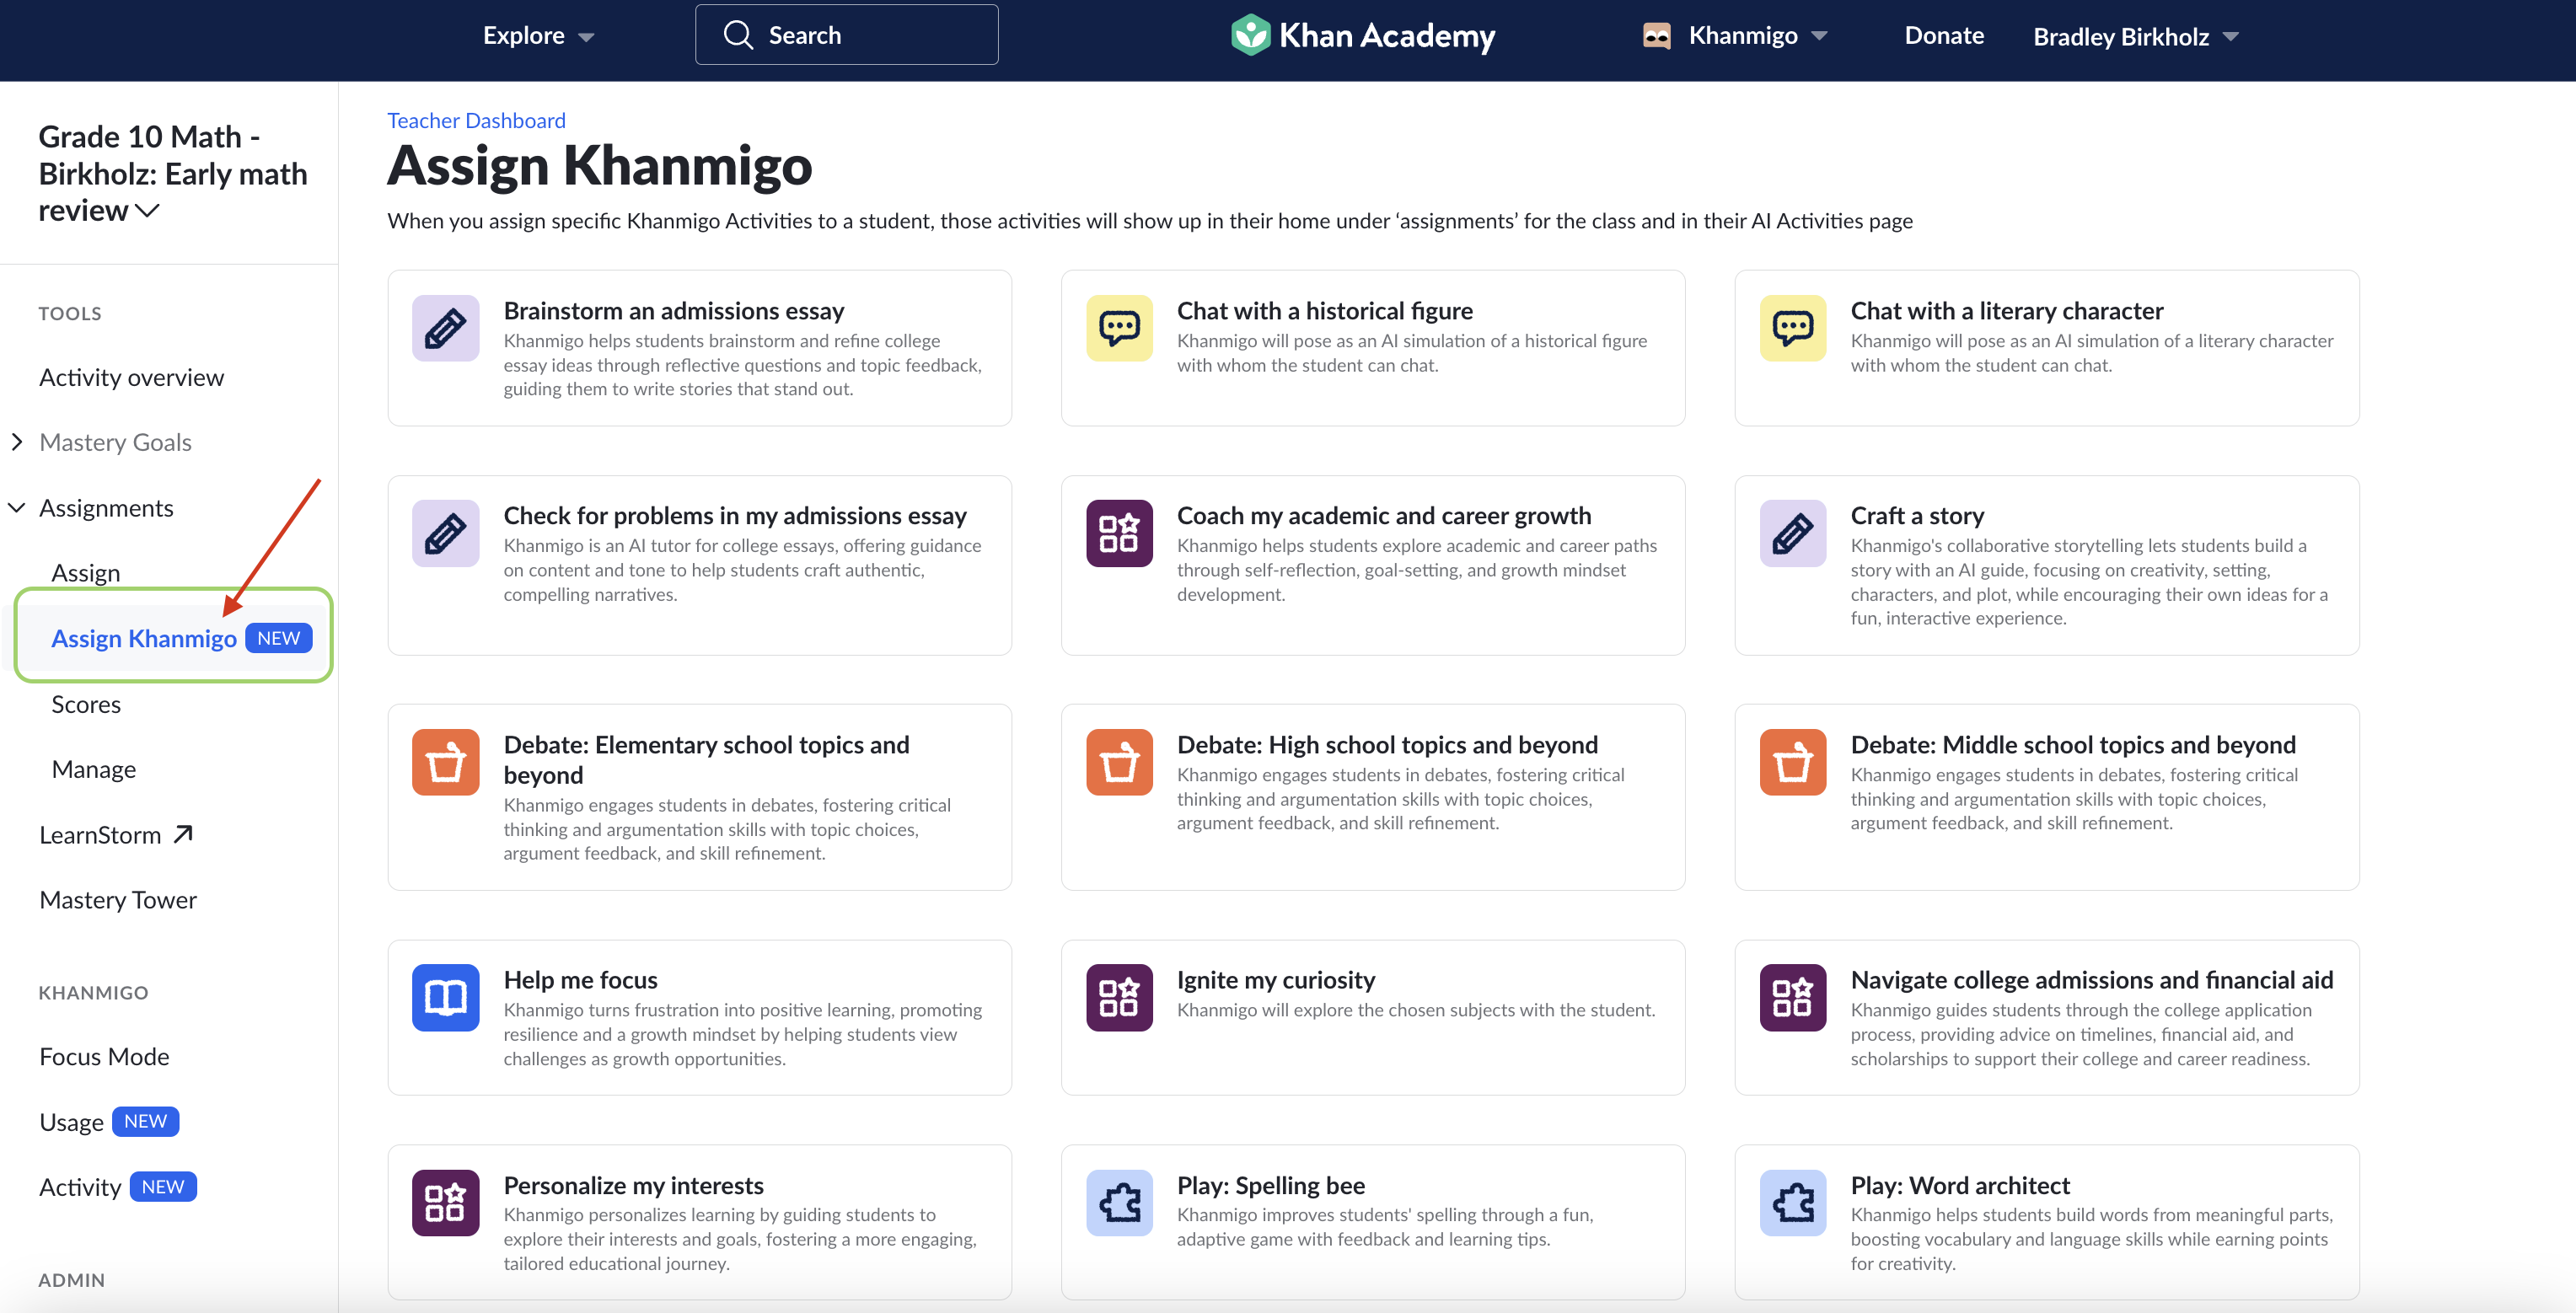The height and width of the screenshot is (1313, 2576).
Task: Open the Chat with a literary character title
Action: [2006, 311]
